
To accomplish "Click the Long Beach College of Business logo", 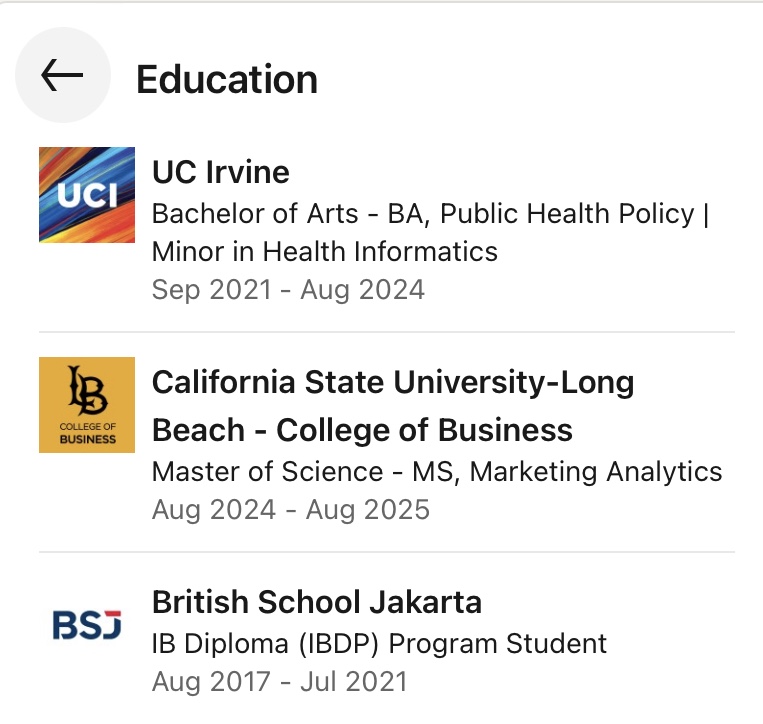I will [x=87, y=405].
